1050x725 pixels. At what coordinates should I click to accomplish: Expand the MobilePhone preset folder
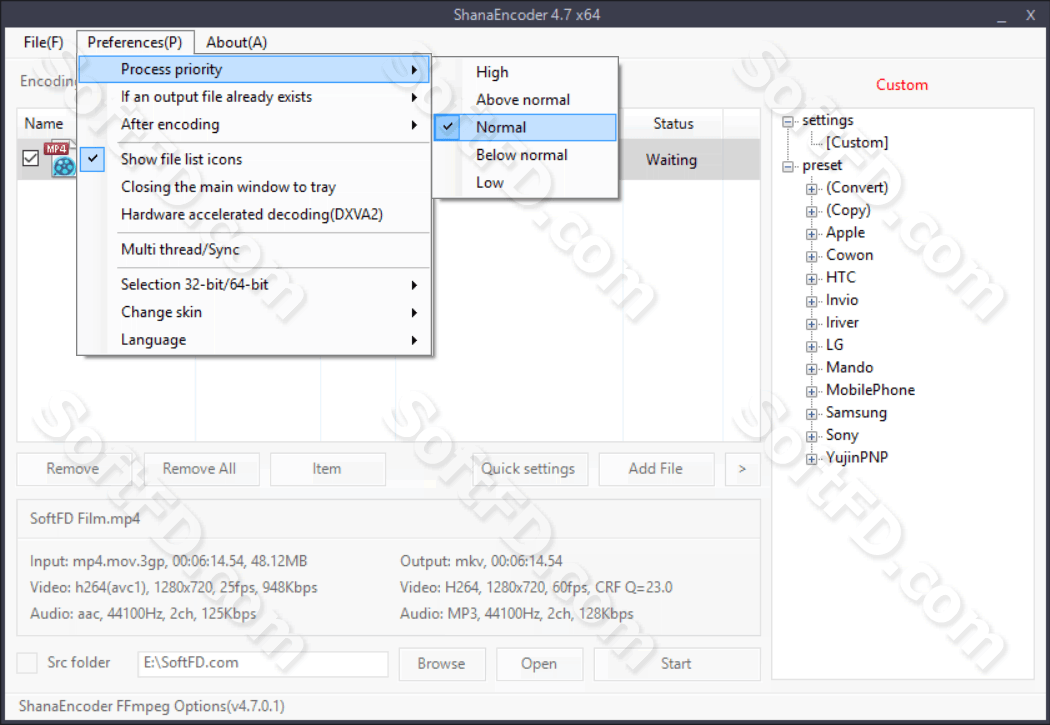pyautogui.click(x=812, y=391)
